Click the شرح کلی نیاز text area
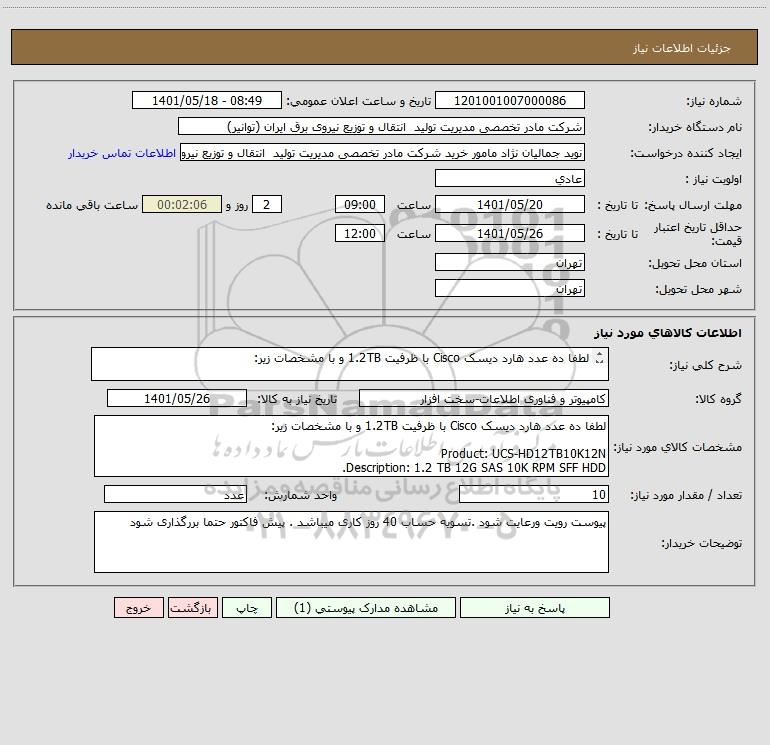 tap(350, 364)
